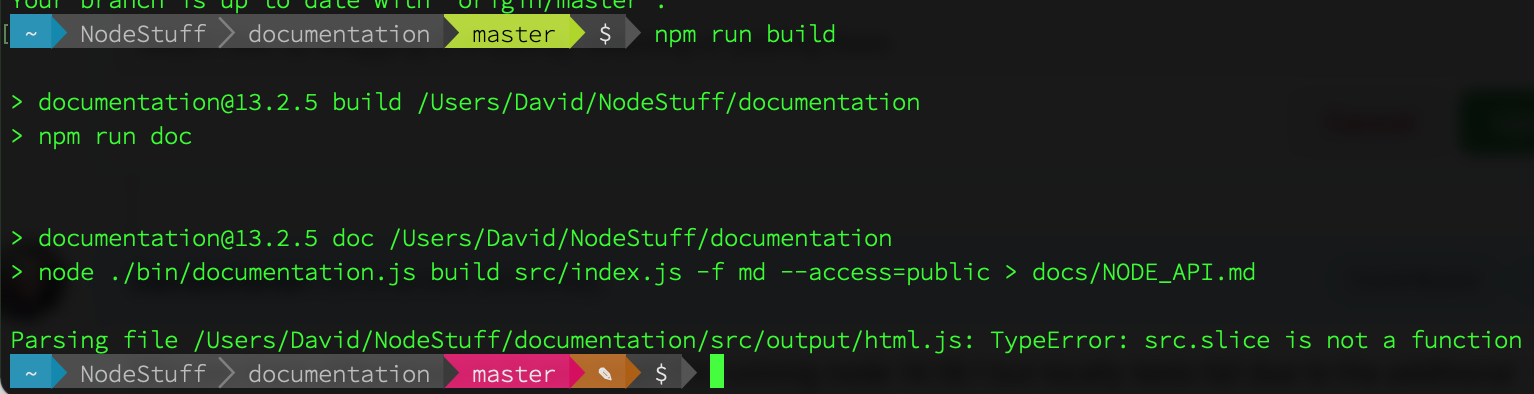
Task: Click the blue home tilde segment in bottom prompt
Action: pos(31,374)
